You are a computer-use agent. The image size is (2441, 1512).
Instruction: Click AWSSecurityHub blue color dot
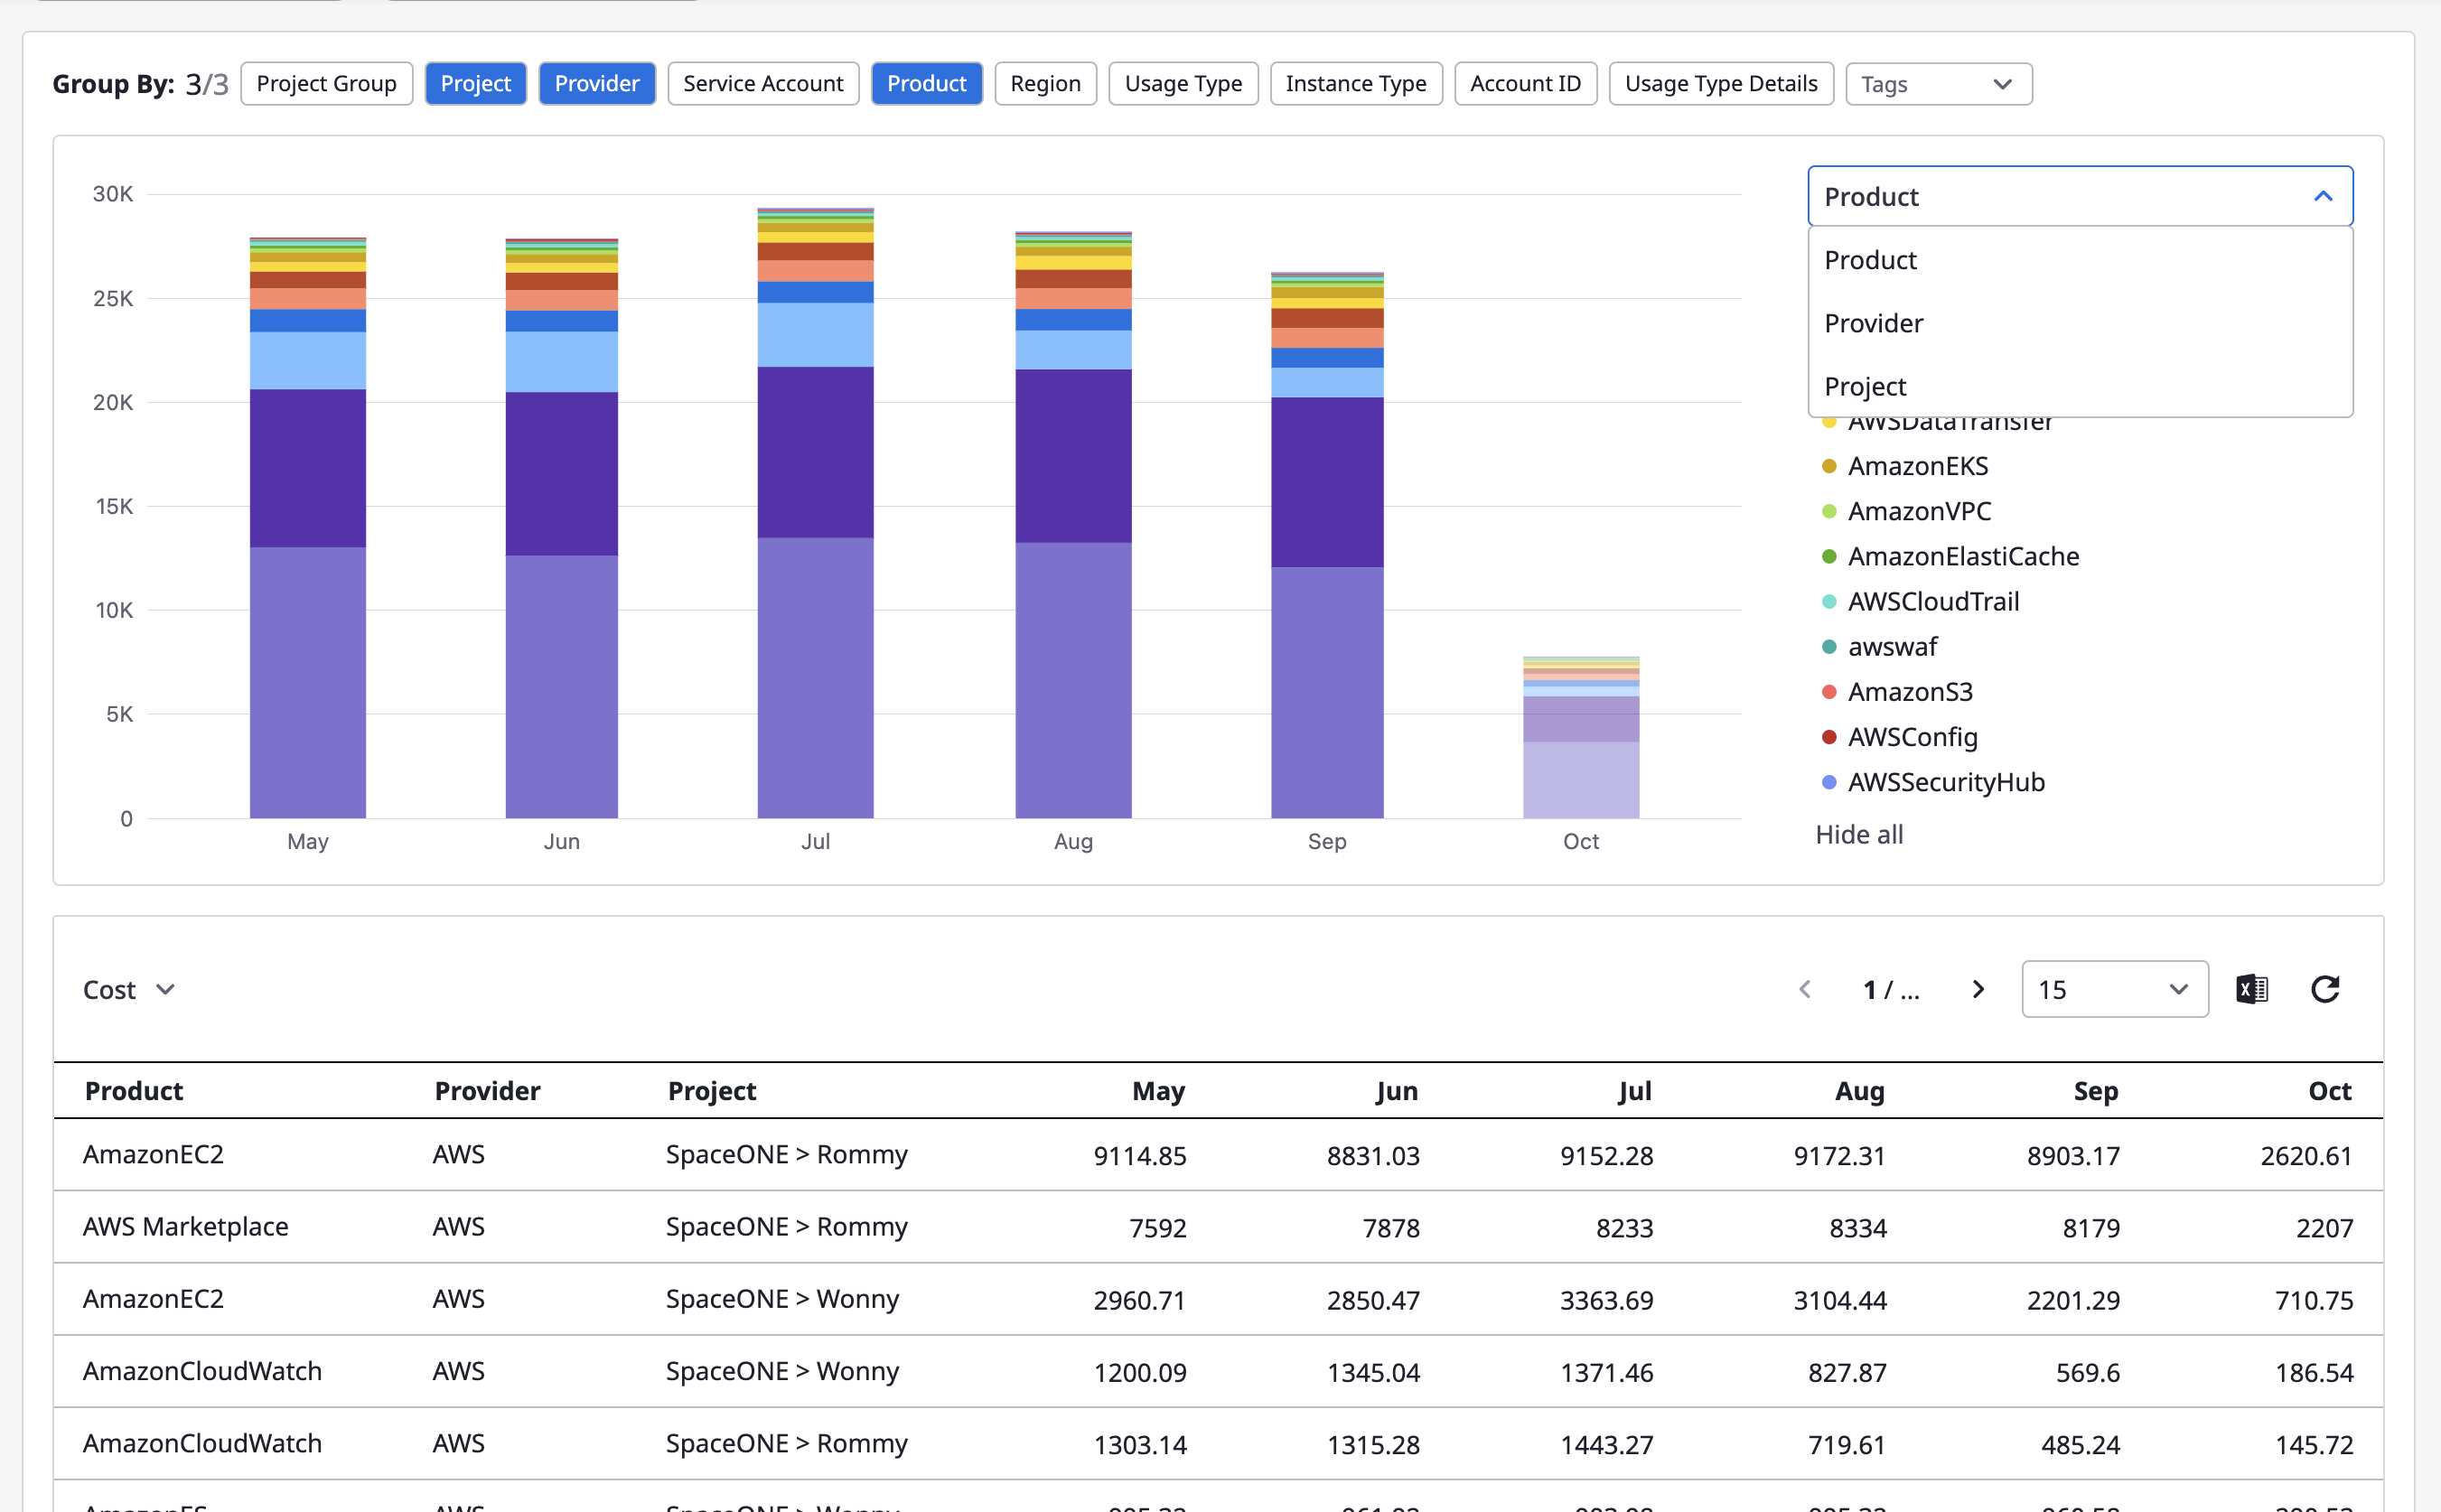coord(1829,782)
